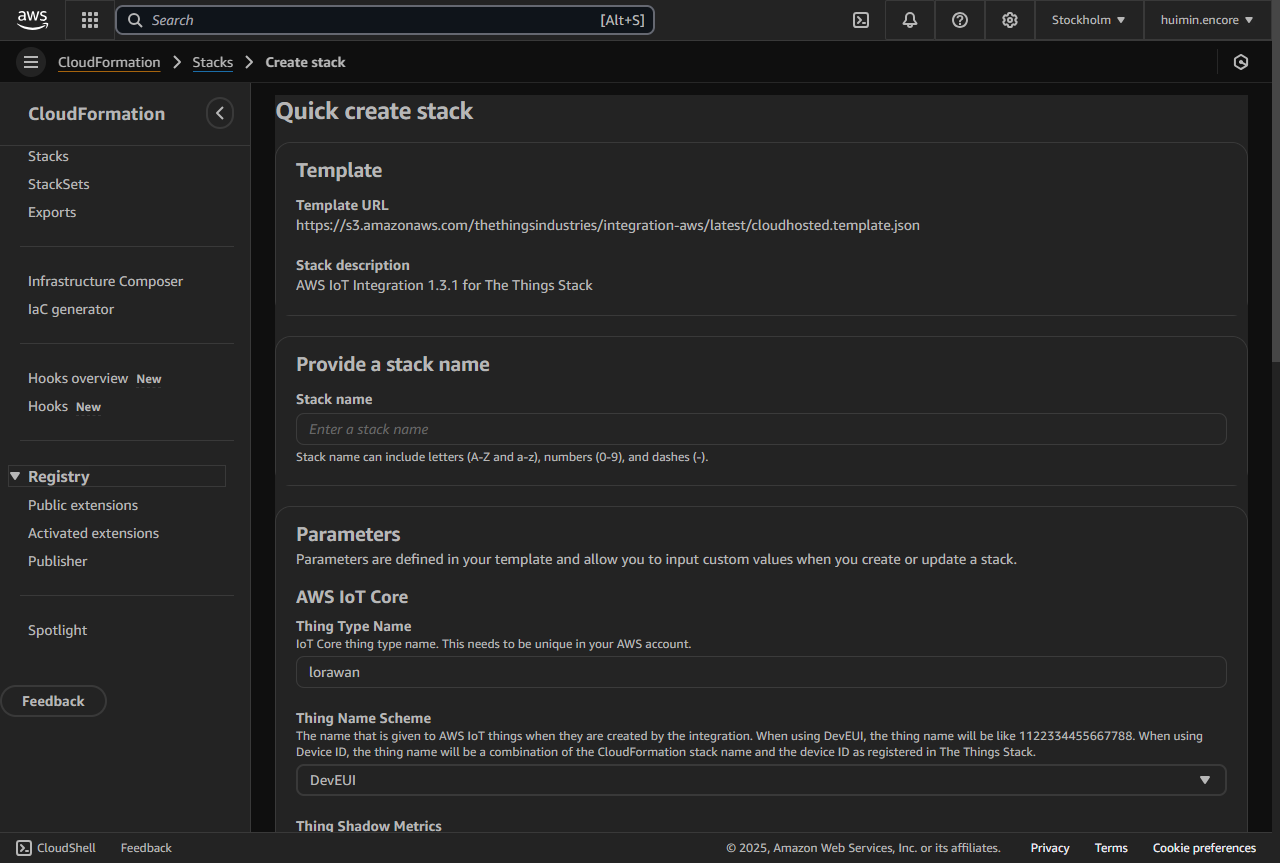Click the CloudFormation sidebar title
The width and height of the screenshot is (1280, 863).
pos(97,114)
